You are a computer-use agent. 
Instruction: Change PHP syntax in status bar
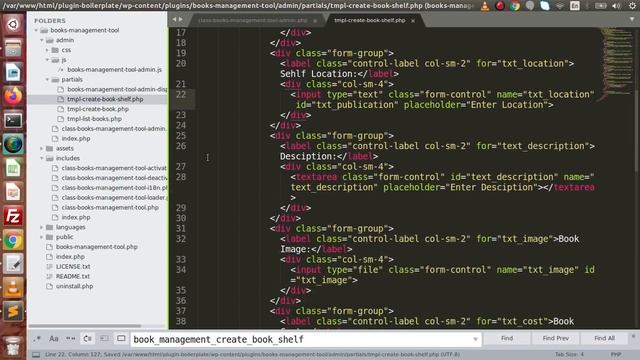[x=616, y=354]
